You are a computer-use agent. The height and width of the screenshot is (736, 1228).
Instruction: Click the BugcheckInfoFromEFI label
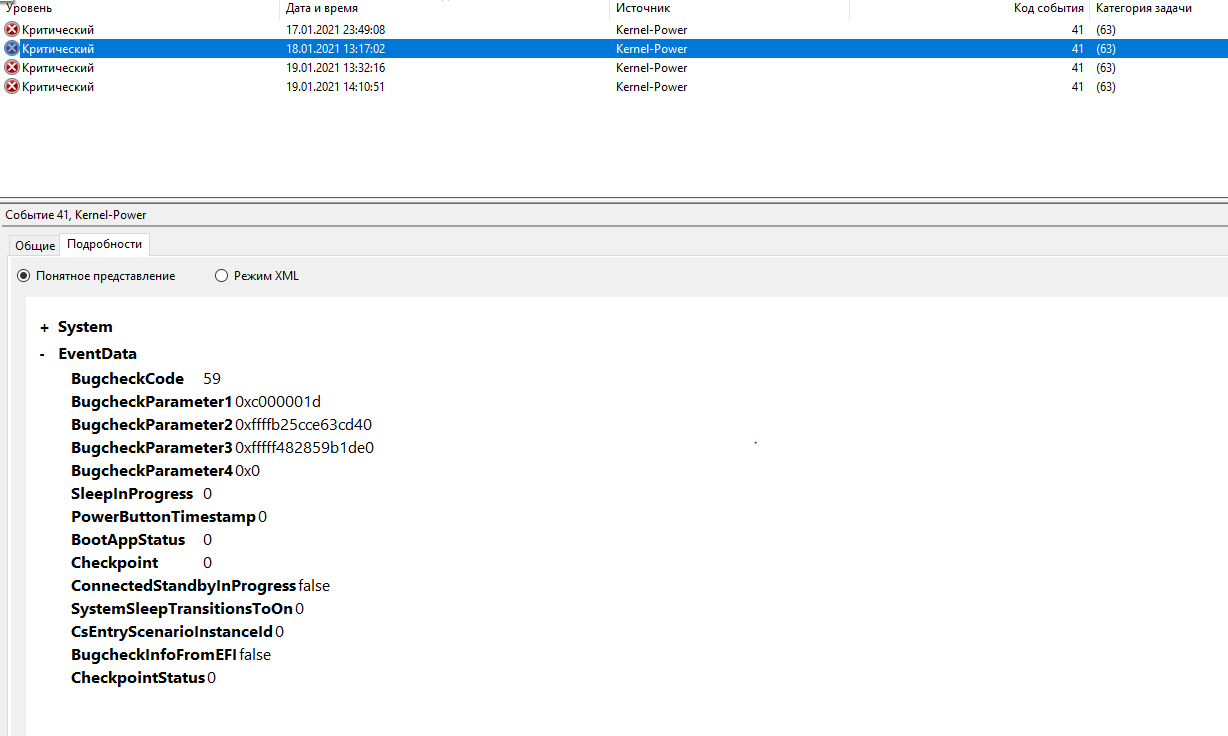tap(154, 655)
